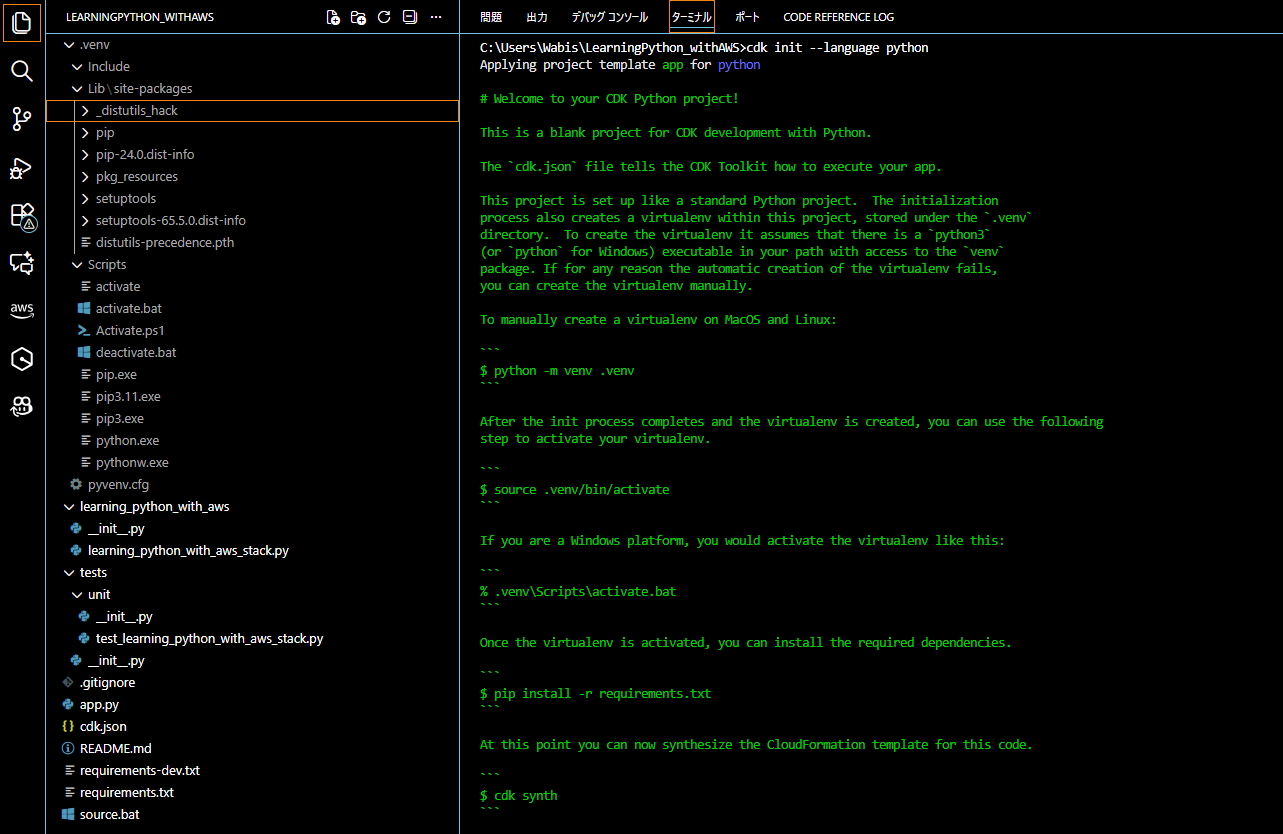This screenshot has height=834, width=1283.
Task: Click the New File icon in Explorer header
Action: (333, 17)
